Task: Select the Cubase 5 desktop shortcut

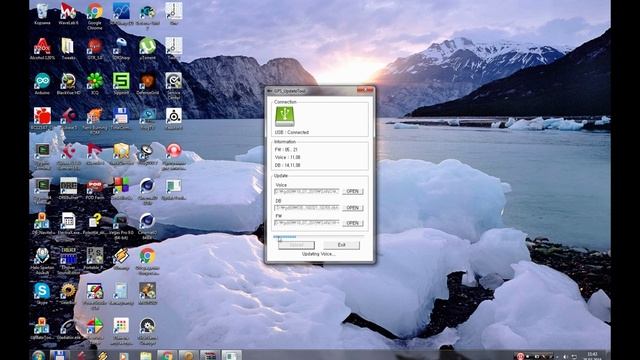Action: [68, 119]
